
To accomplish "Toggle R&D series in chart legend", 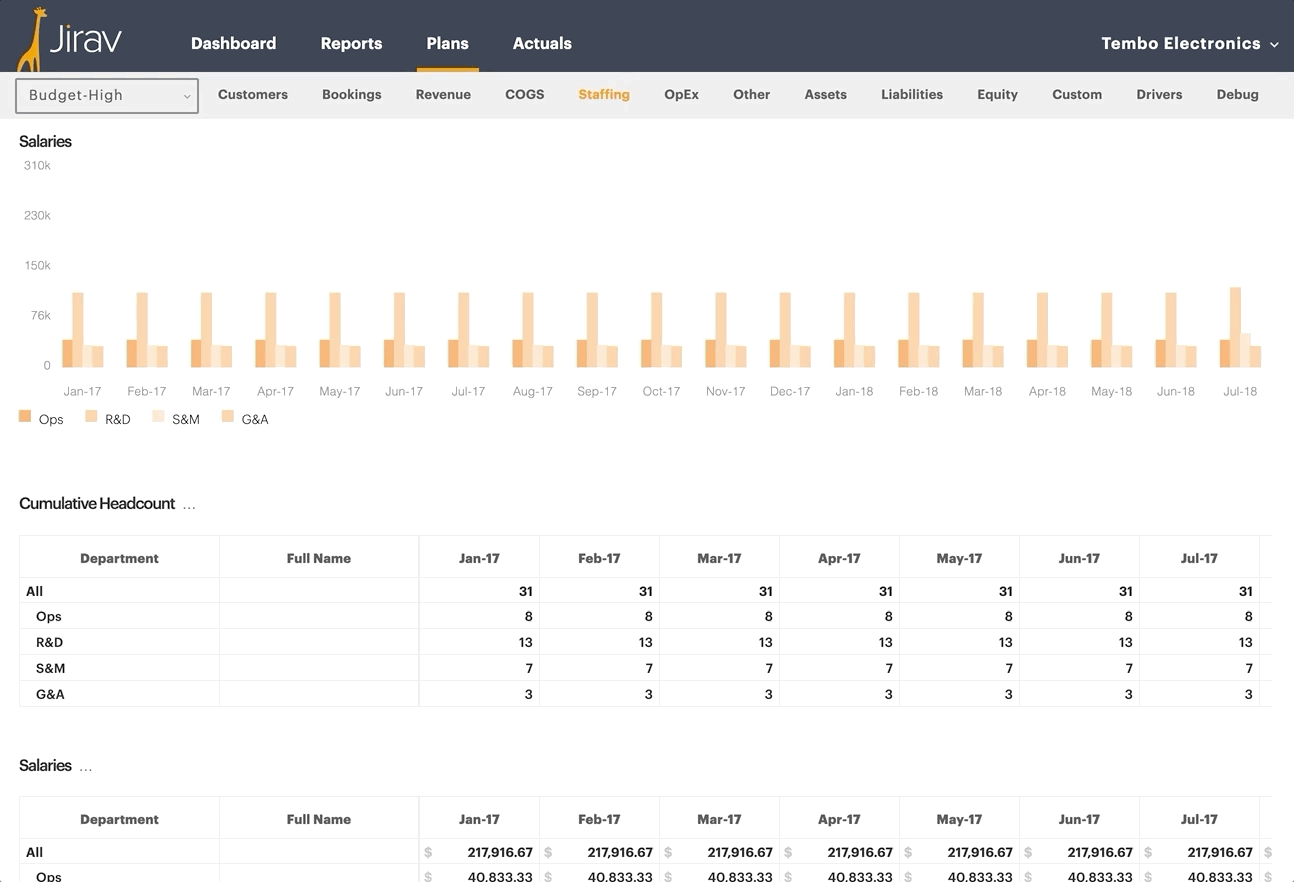I will (92, 417).
